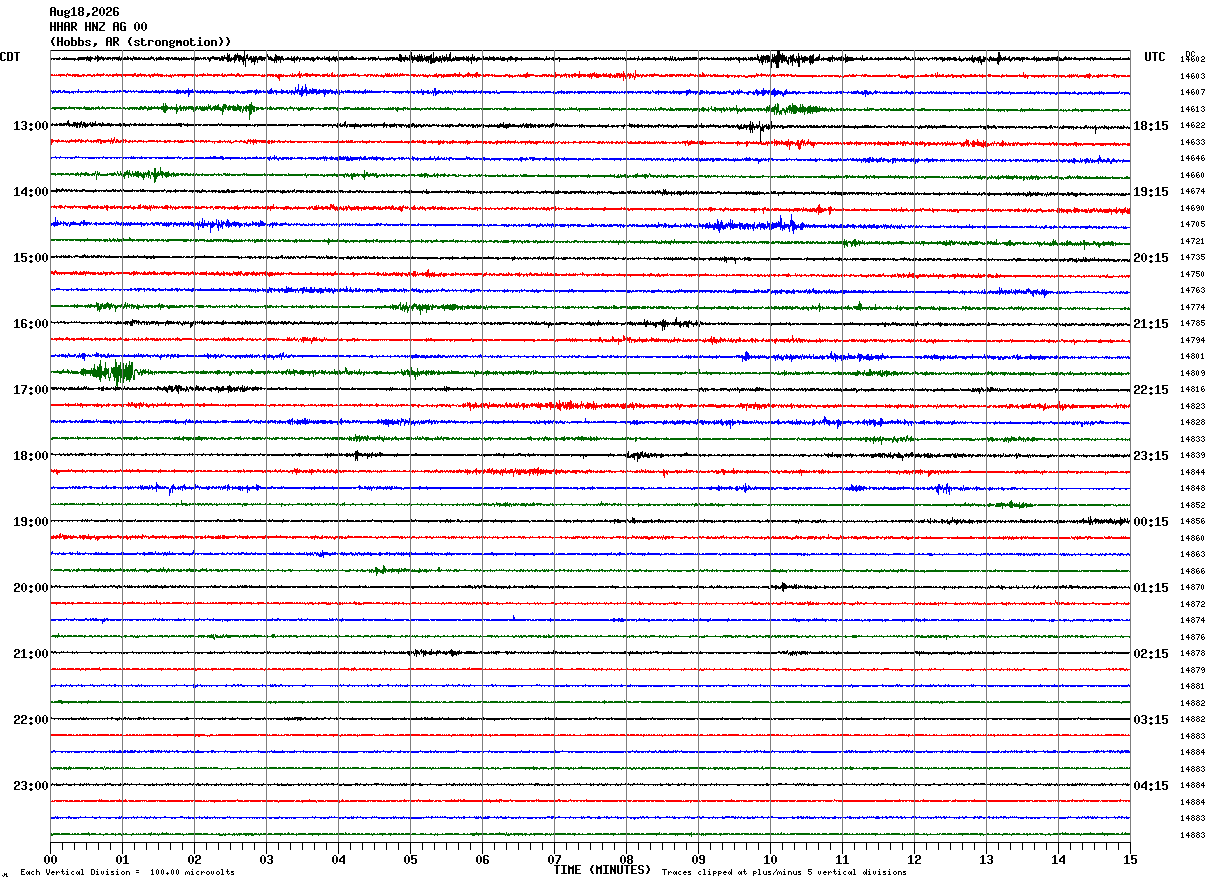This screenshot has width=1210, height=886.
Task: Select the DC offset value 14705
Action: click(1192, 224)
